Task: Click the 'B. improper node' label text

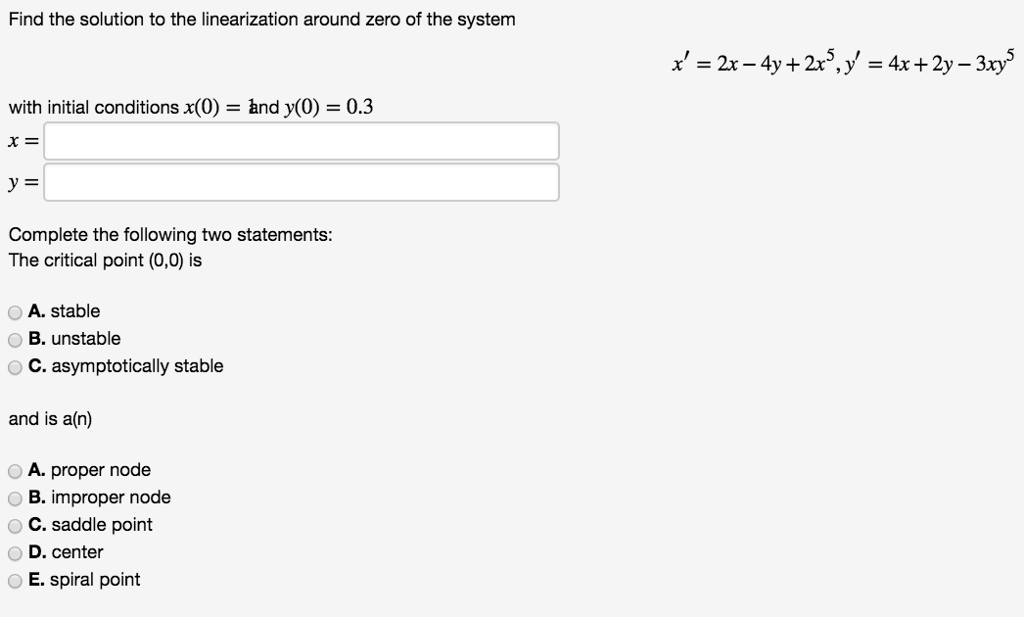Action: [x=100, y=497]
